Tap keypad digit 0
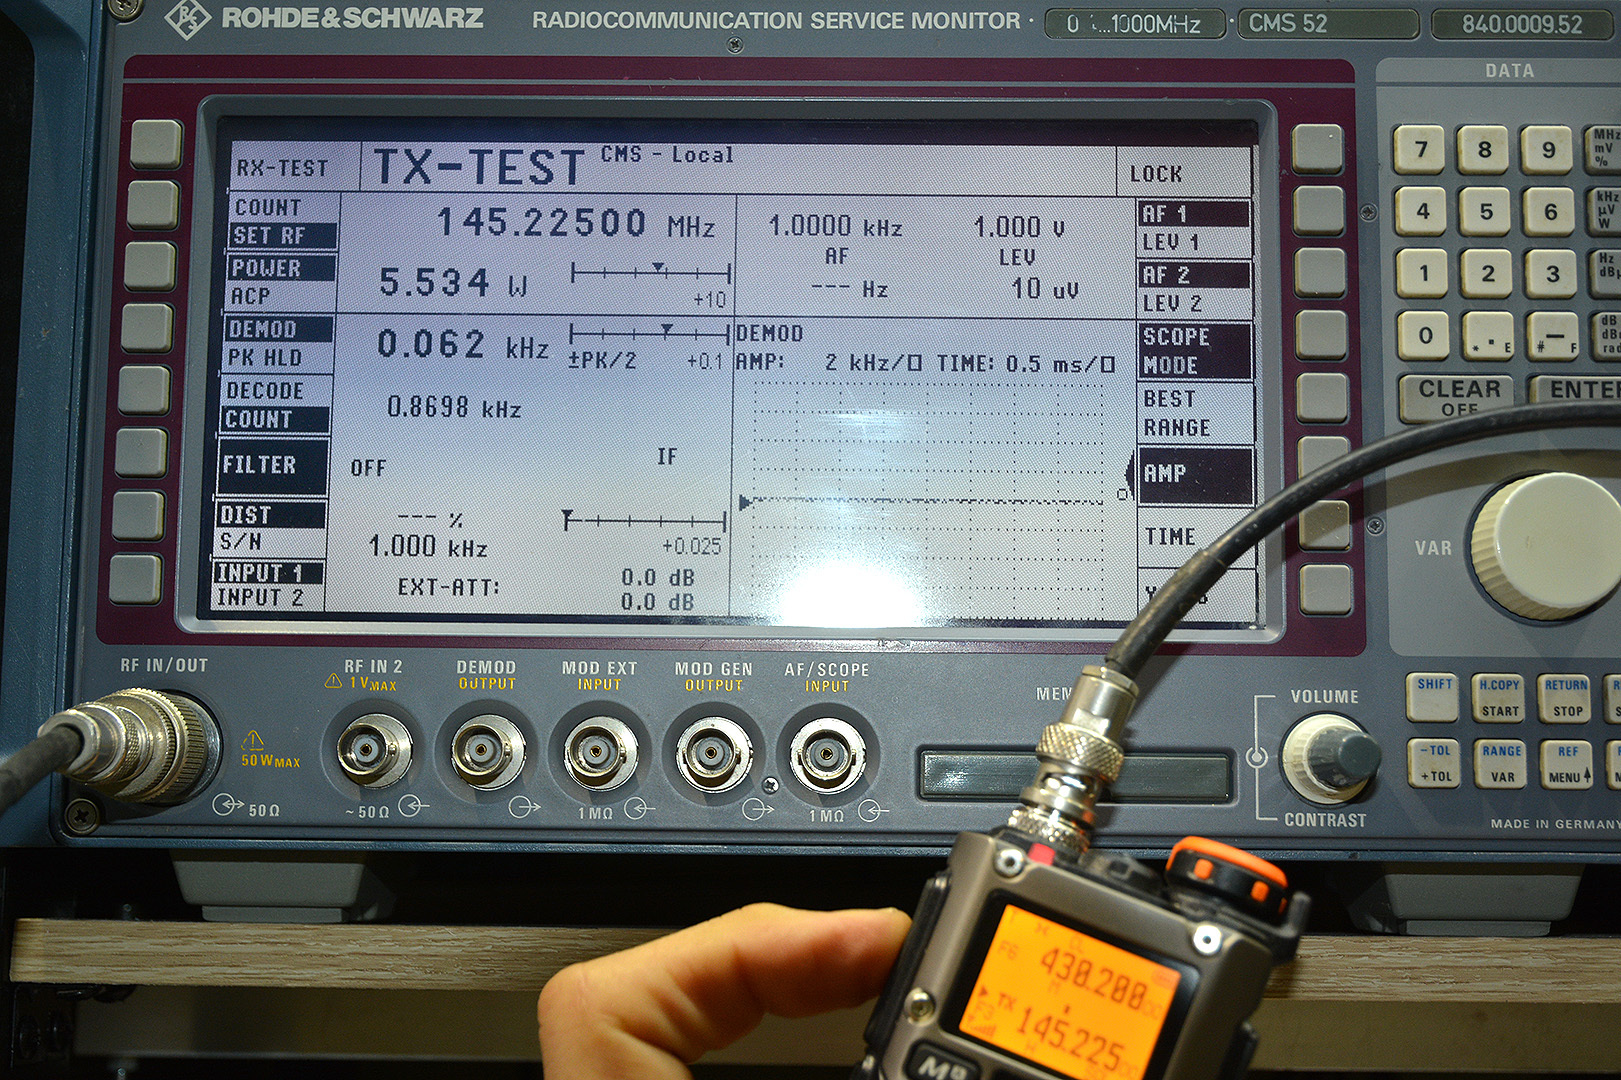The image size is (1621, 1080). tap(1426, 336)
